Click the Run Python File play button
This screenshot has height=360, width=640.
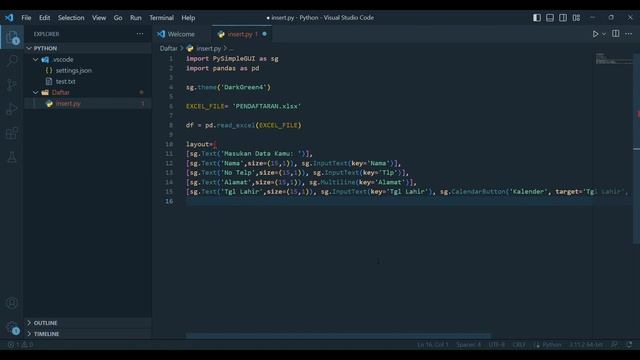pos(596,34)
